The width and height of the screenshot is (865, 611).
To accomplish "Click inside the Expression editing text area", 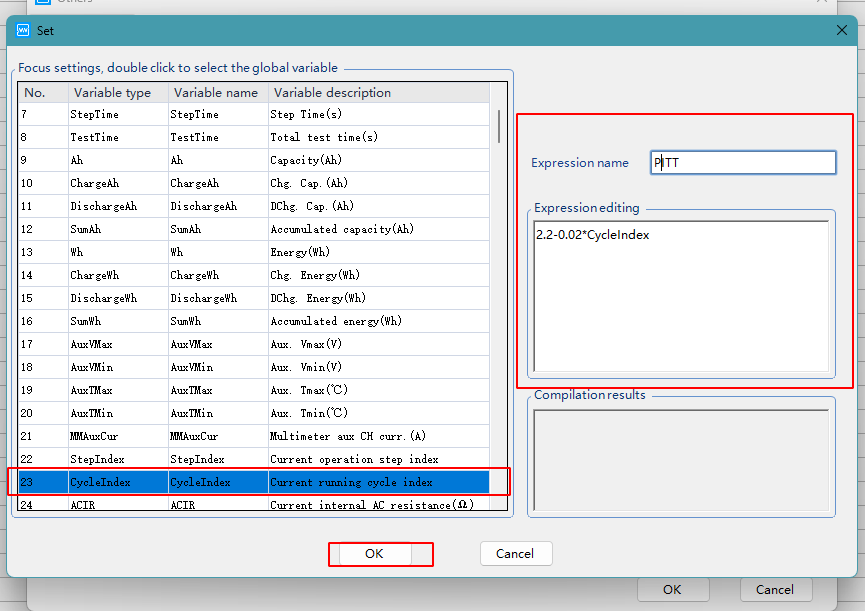I will pyautogui.click(x=681, y=295).
